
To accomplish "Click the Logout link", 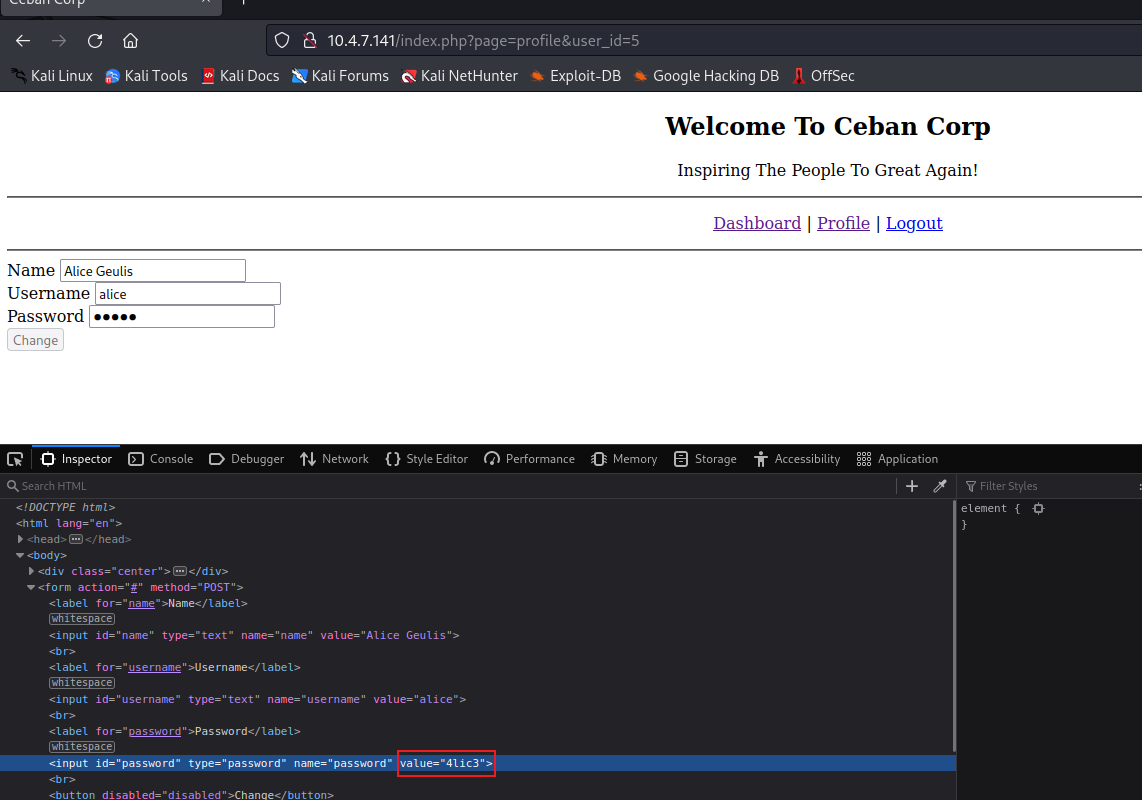I will pos(914,223).
